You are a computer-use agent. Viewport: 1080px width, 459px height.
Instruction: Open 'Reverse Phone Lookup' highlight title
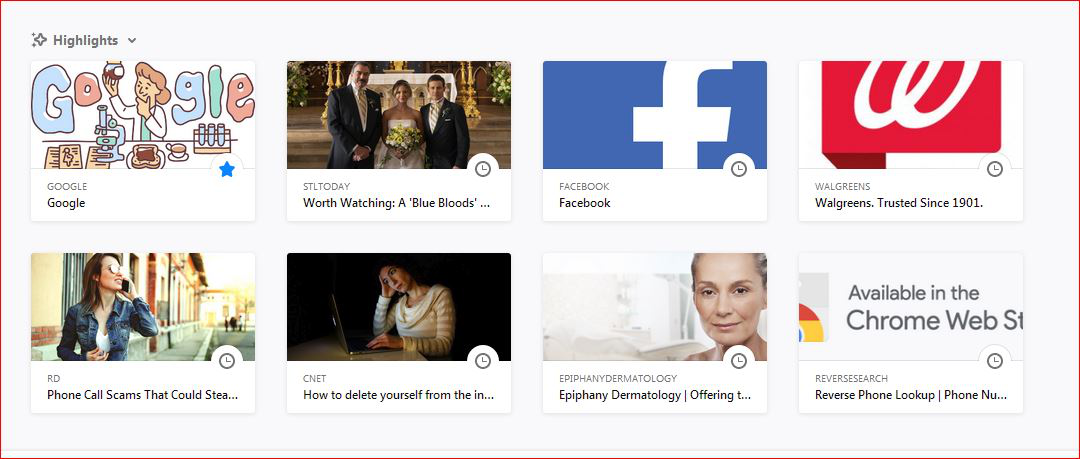pos(911,395)
